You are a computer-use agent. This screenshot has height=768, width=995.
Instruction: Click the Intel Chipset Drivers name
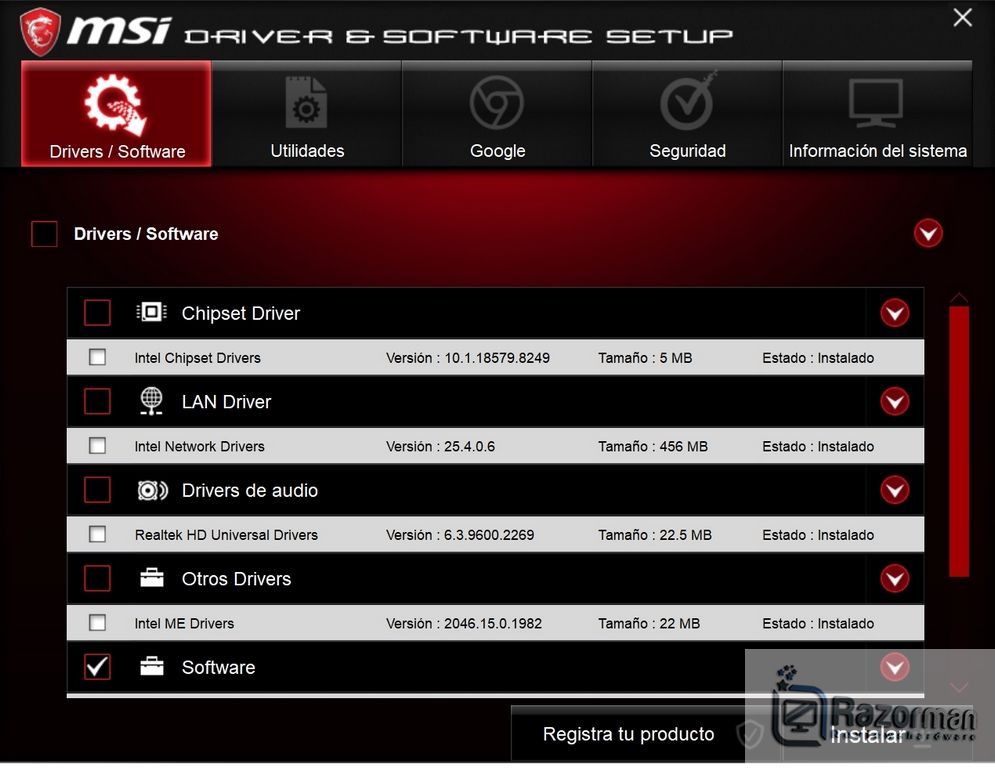tap(197, 358)
